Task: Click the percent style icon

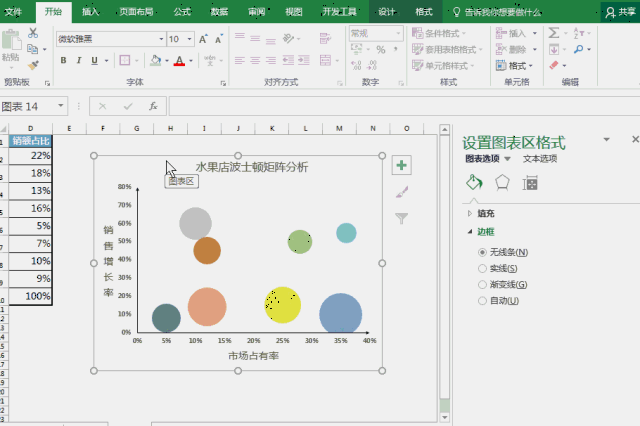Action: [x=381, y=49]
